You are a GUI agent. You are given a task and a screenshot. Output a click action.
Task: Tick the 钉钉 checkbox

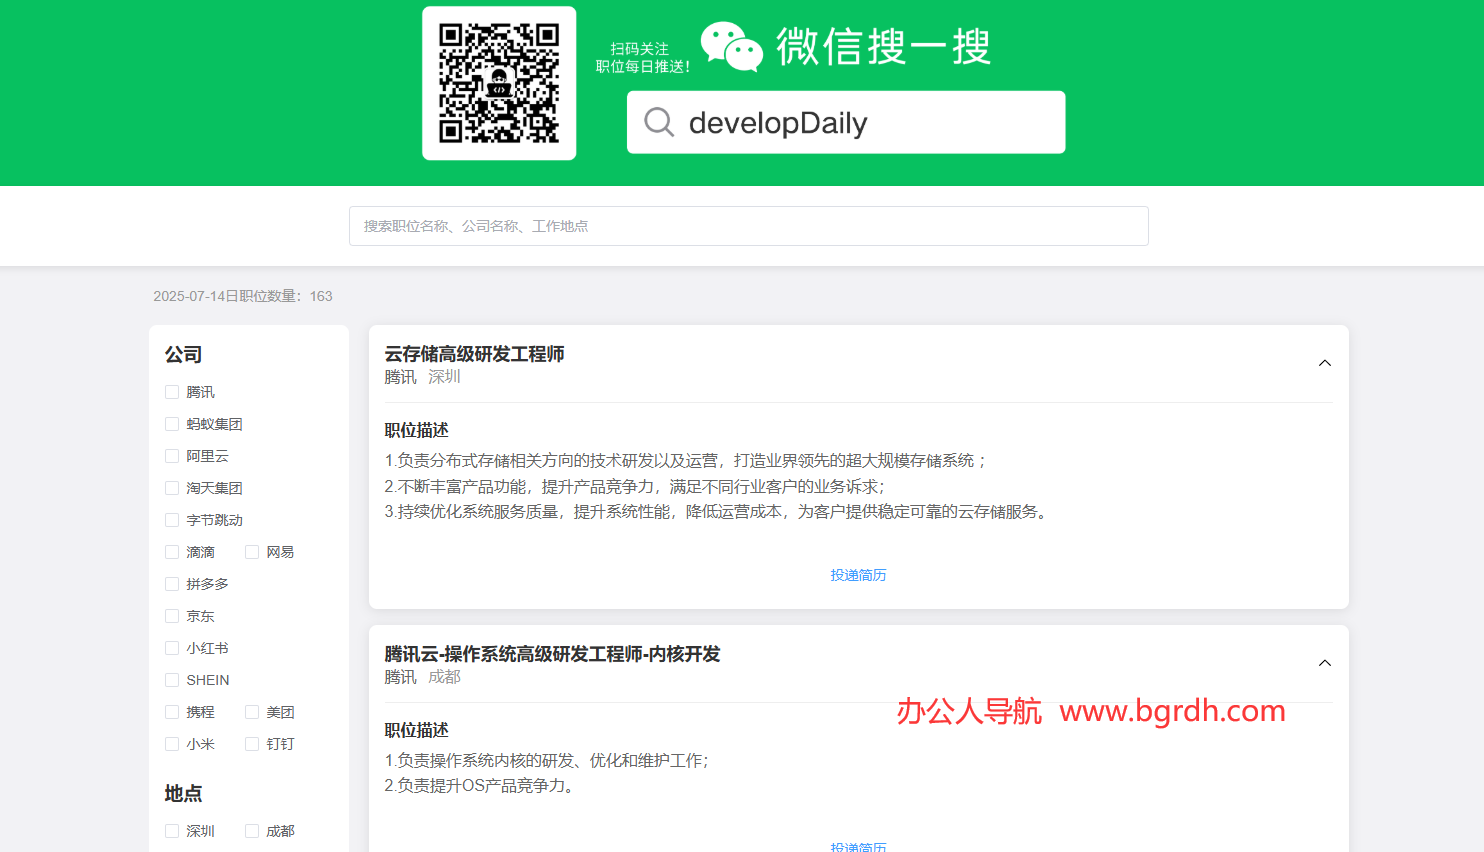251,743
